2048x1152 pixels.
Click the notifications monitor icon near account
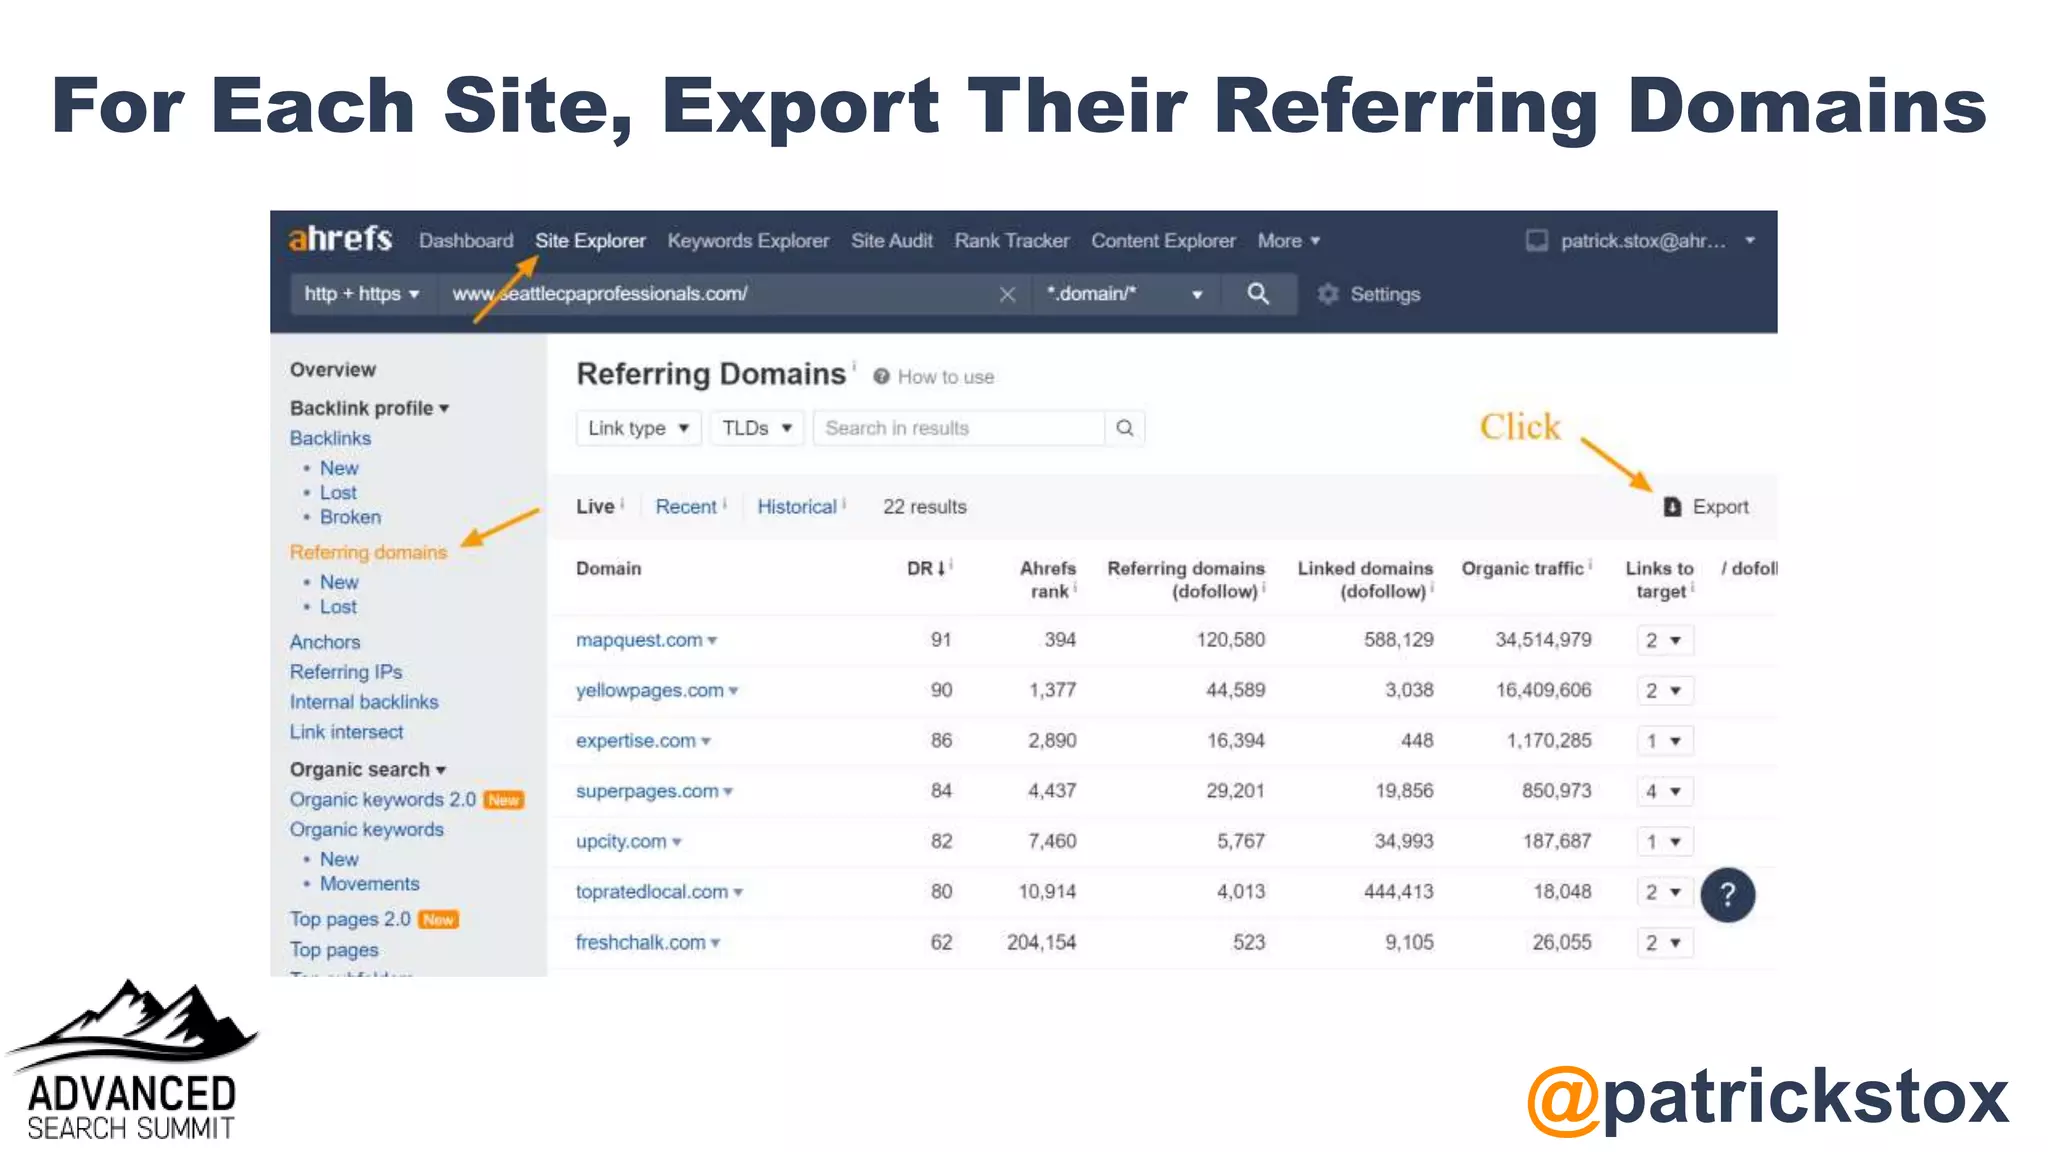[1537, 241]
